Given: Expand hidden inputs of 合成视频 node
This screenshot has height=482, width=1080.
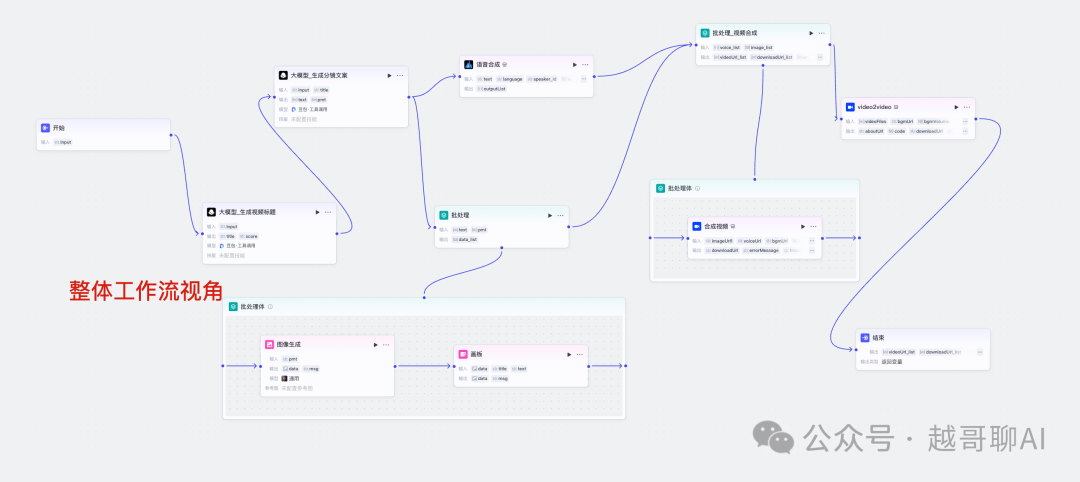Looking at the screenshot, I should point(812,241).
